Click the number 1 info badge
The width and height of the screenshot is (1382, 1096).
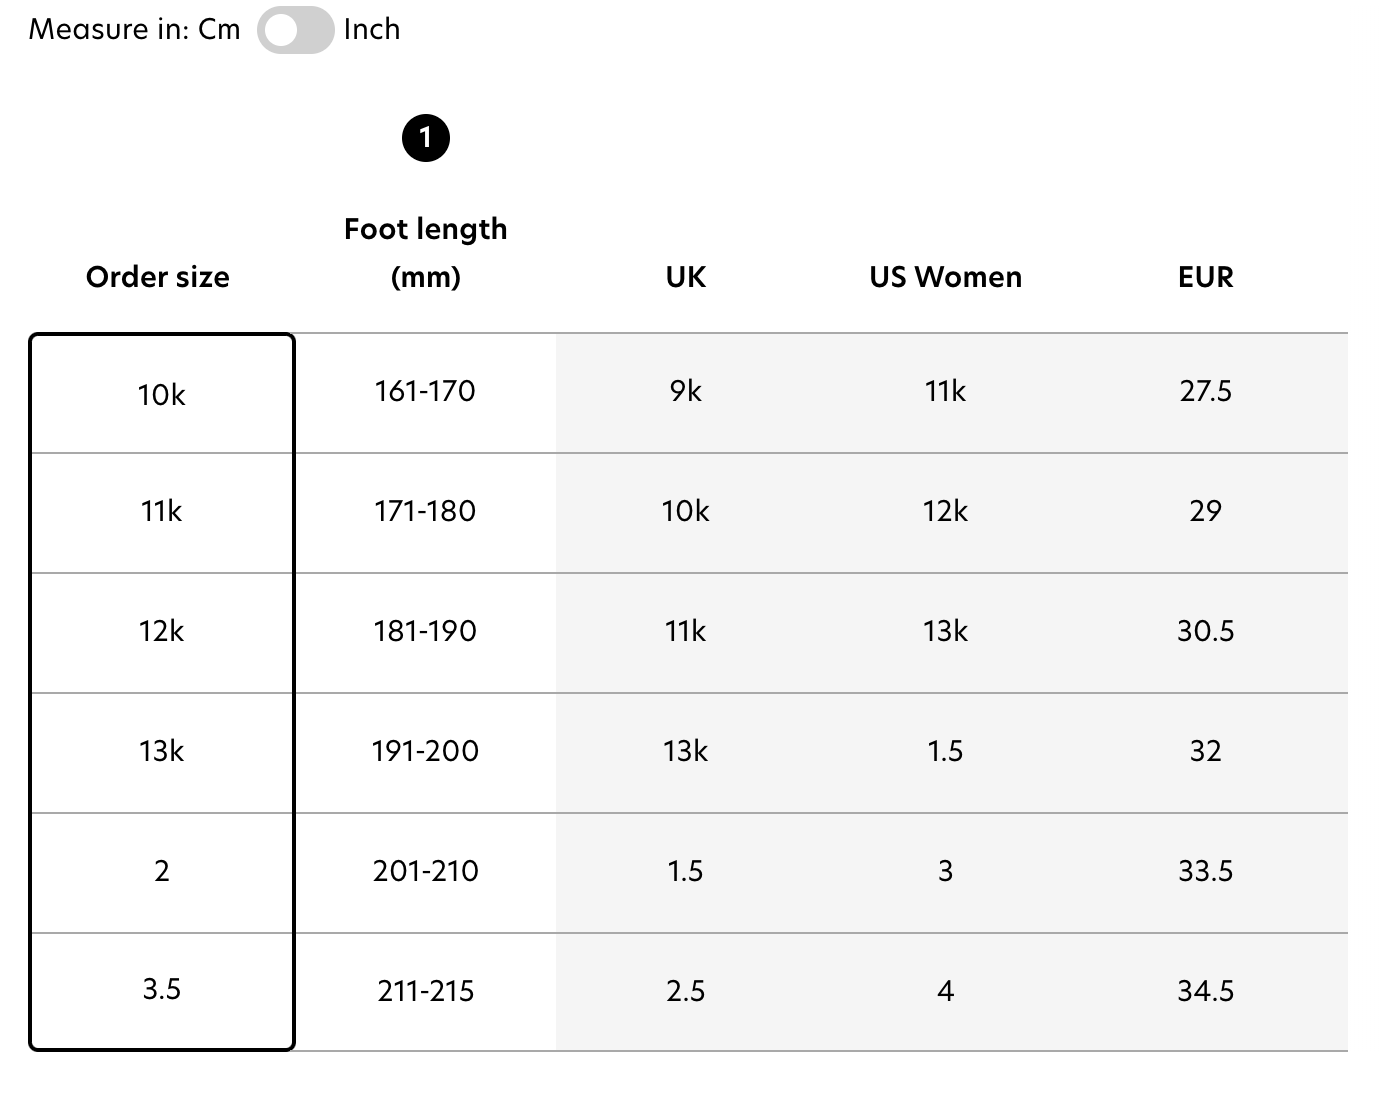(426, 138)
